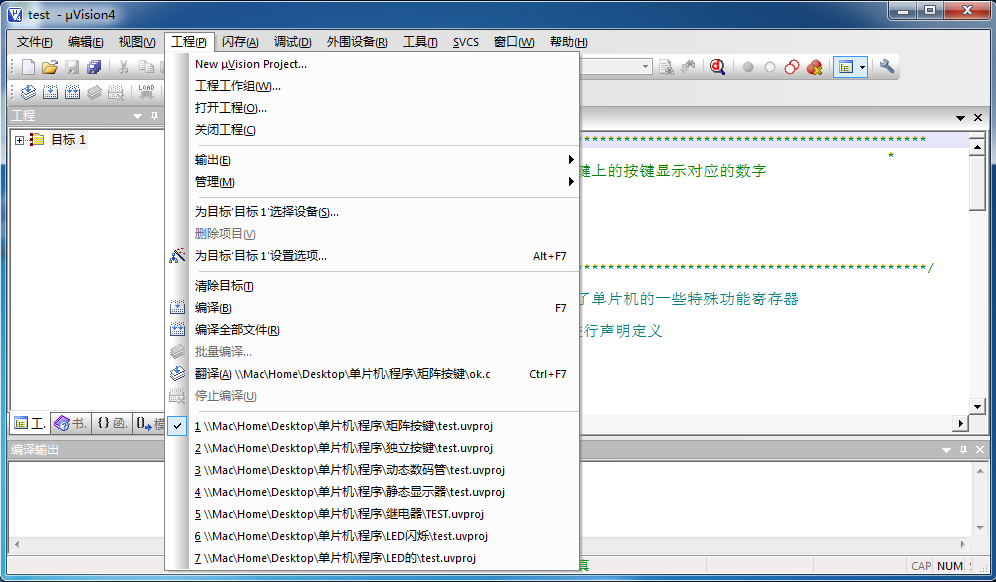996x582 pixels.
Task: Open Find in Files with the magnifier icon
Action: (718, 67)
